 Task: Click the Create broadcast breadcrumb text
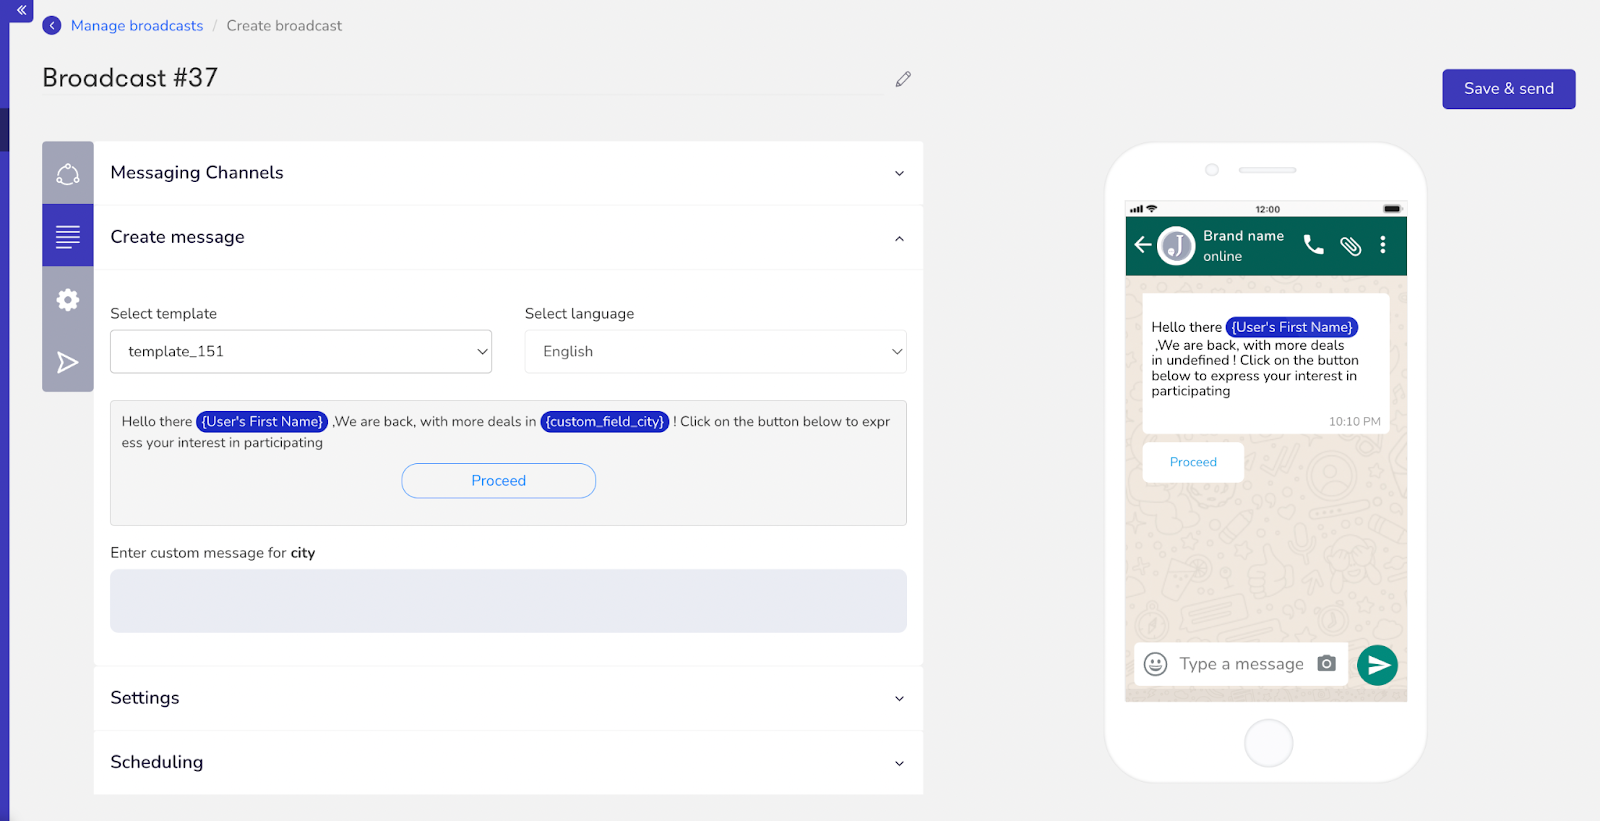point(284,26)
